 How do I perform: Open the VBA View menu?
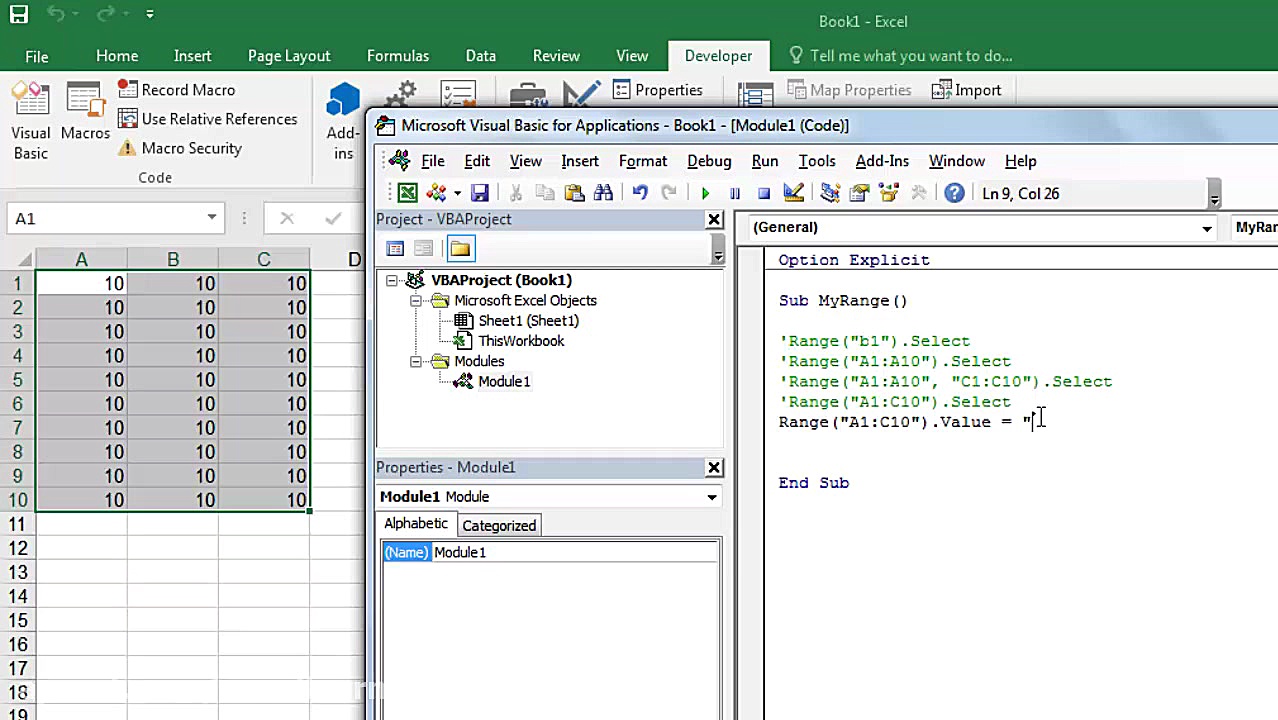[526, 161]
